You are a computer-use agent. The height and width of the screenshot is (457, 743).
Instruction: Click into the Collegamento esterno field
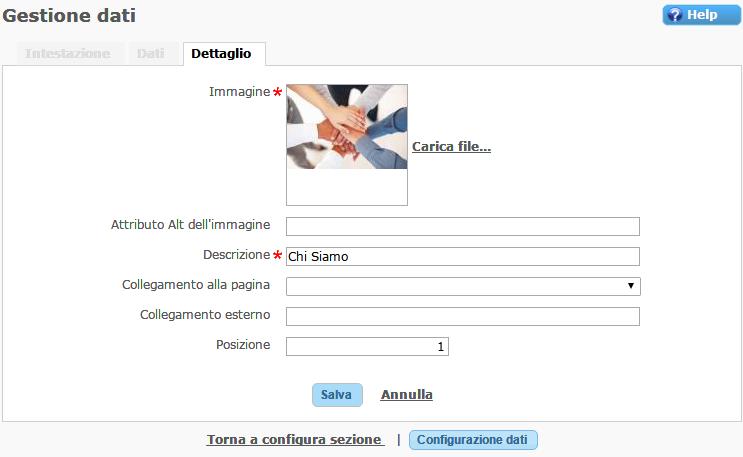point(462,316)
